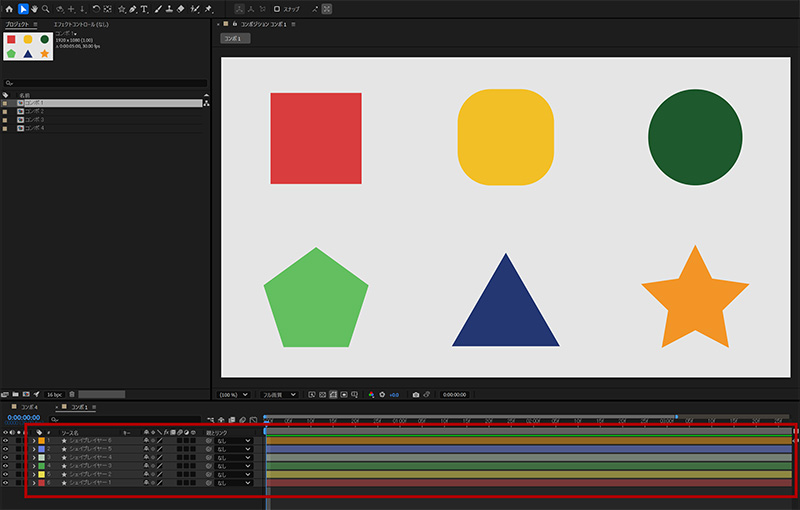The height and width of the screenshot is (510, 800).
Task: Select the Hand tool in the toolbar
Action: coord(36,9)
